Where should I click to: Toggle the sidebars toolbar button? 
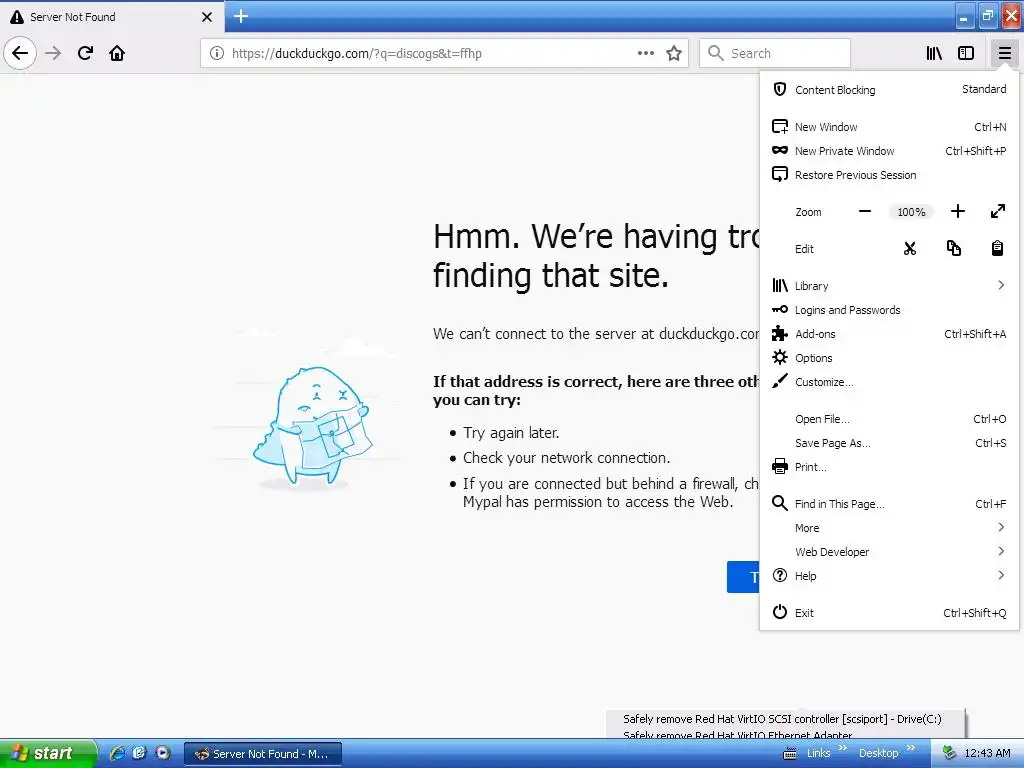[x=966, y=54]
